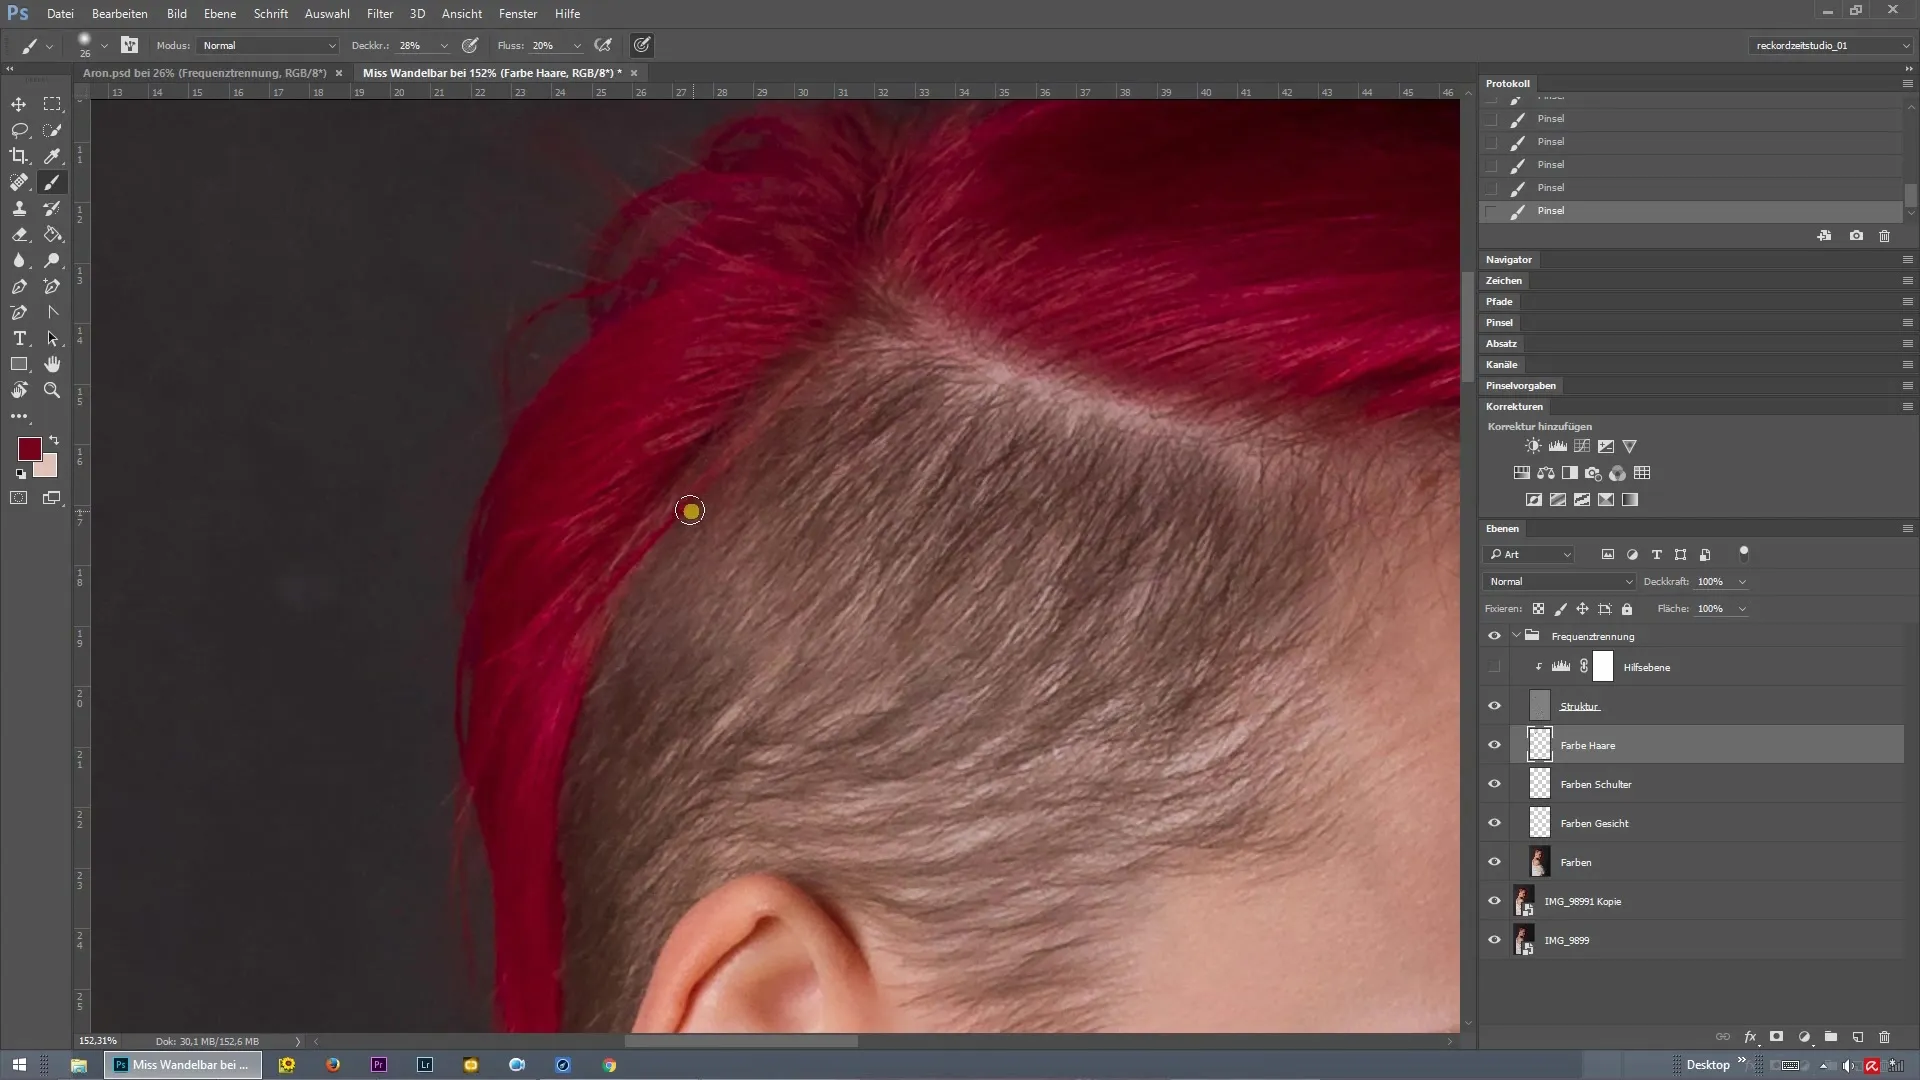Add a Brightness/Contrast adjustment
Viewport: 1920px width, 1080px height.
[x=1533, y=446]
